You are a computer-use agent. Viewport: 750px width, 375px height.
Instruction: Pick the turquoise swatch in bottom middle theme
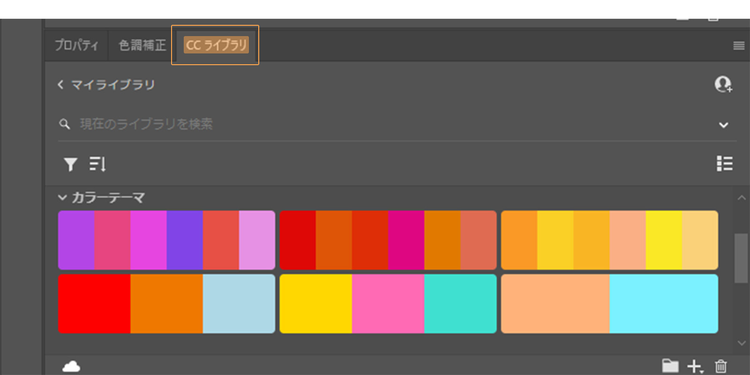(460, 304)
